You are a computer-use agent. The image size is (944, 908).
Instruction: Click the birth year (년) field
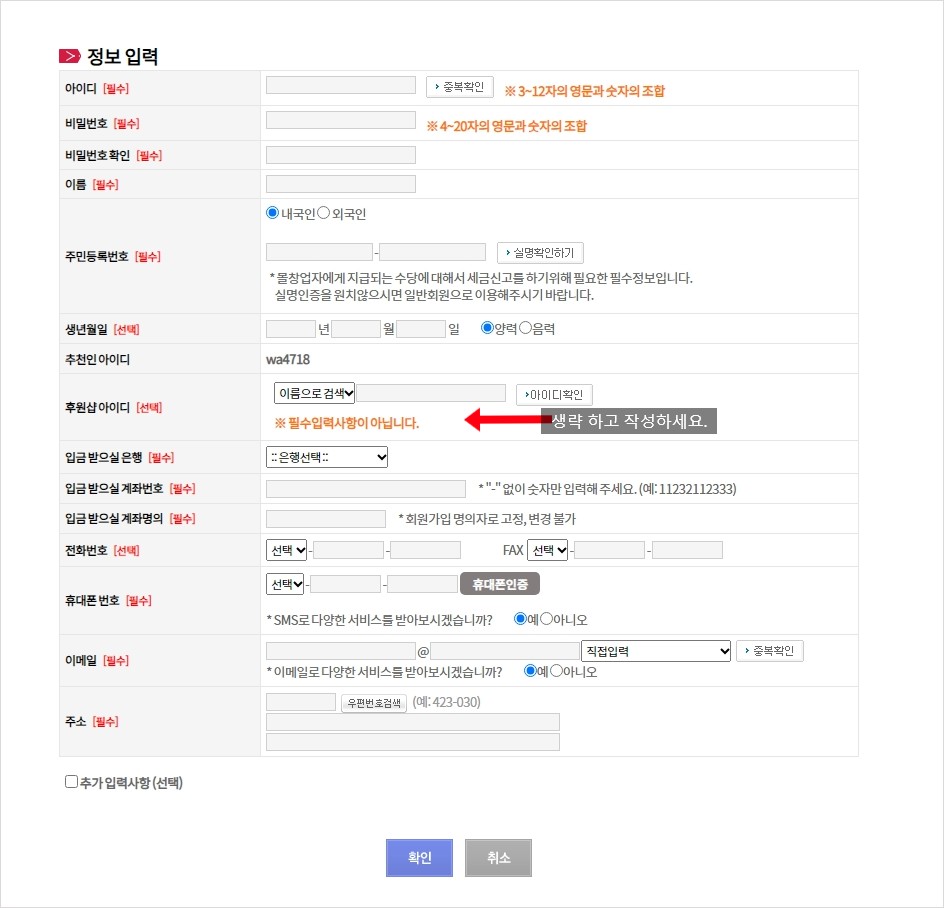pos(291,329)
